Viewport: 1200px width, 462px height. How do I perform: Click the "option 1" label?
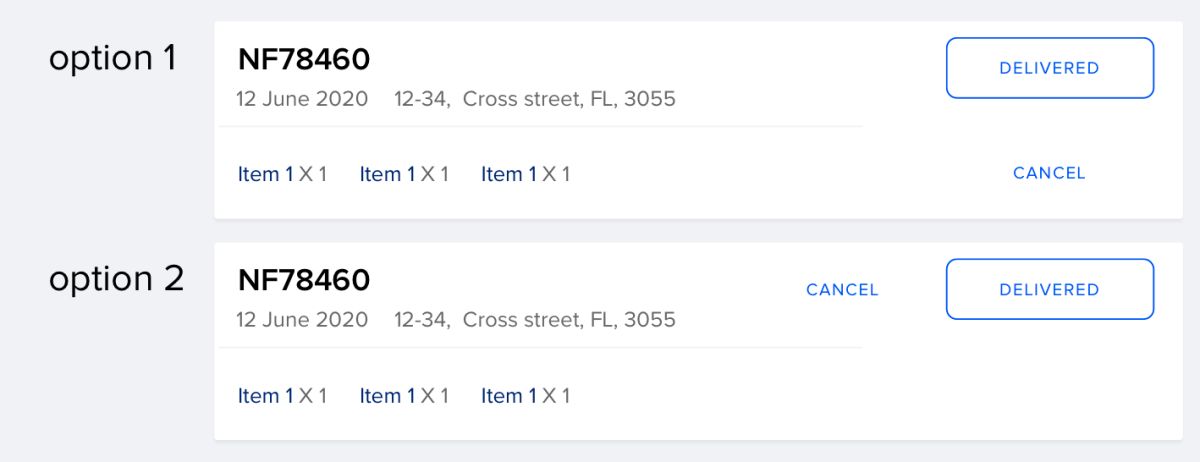tap(113, 58)
